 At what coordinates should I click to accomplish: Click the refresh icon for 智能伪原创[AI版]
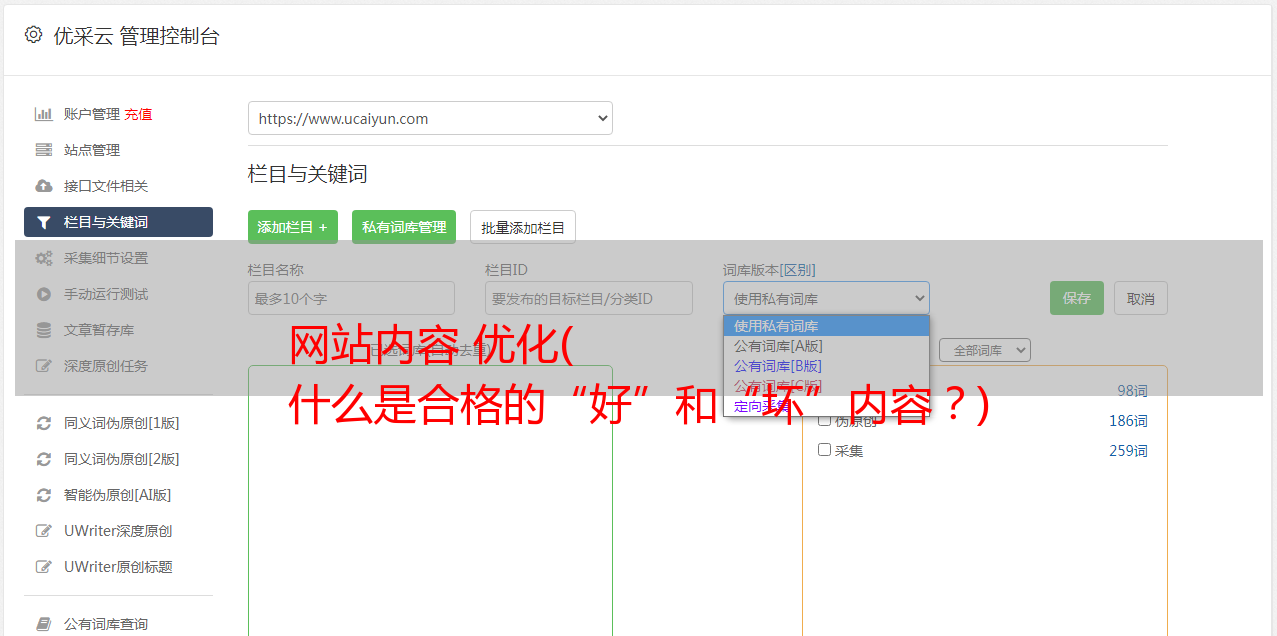(44, 495)
